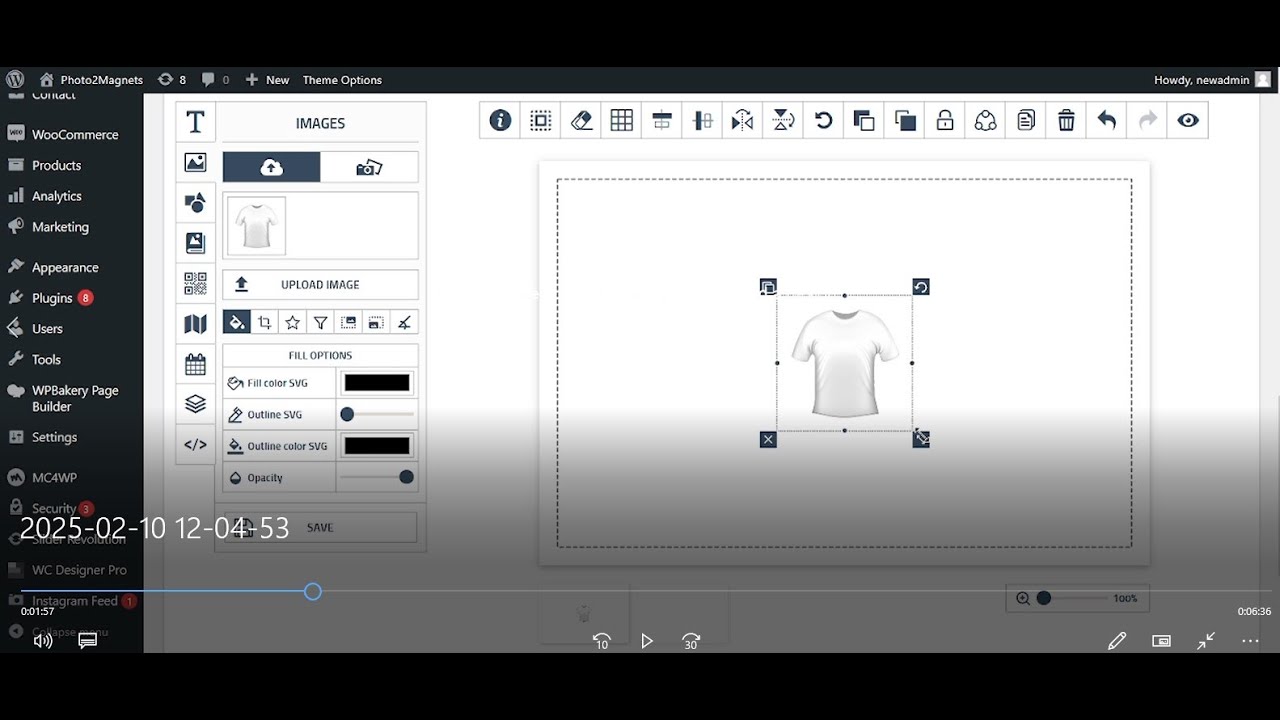Open the Outline color SVG swatch
This screenshot has height=720, width=1280.
click(377, 446)
